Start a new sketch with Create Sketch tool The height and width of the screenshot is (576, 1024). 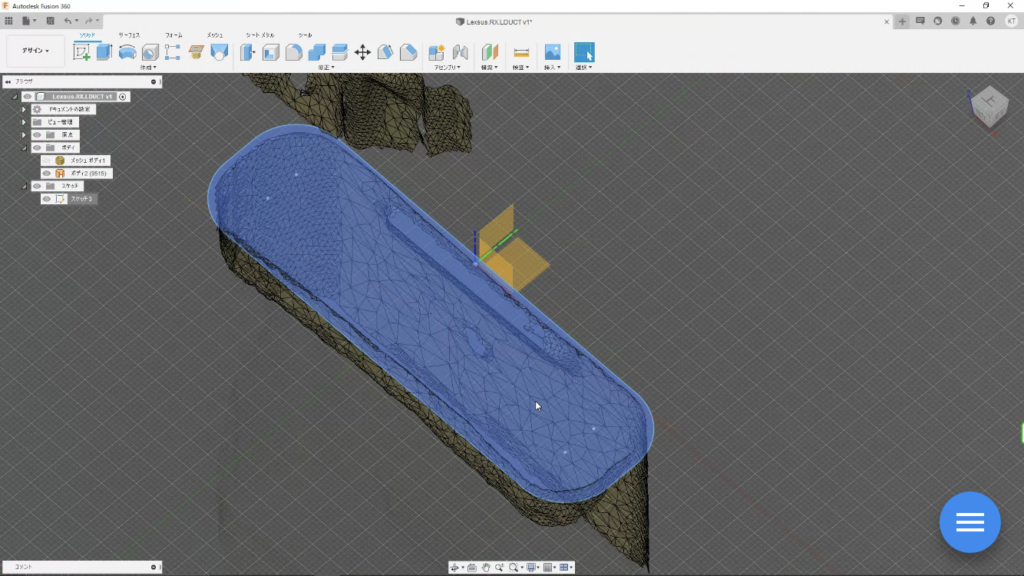click(82, 52)
